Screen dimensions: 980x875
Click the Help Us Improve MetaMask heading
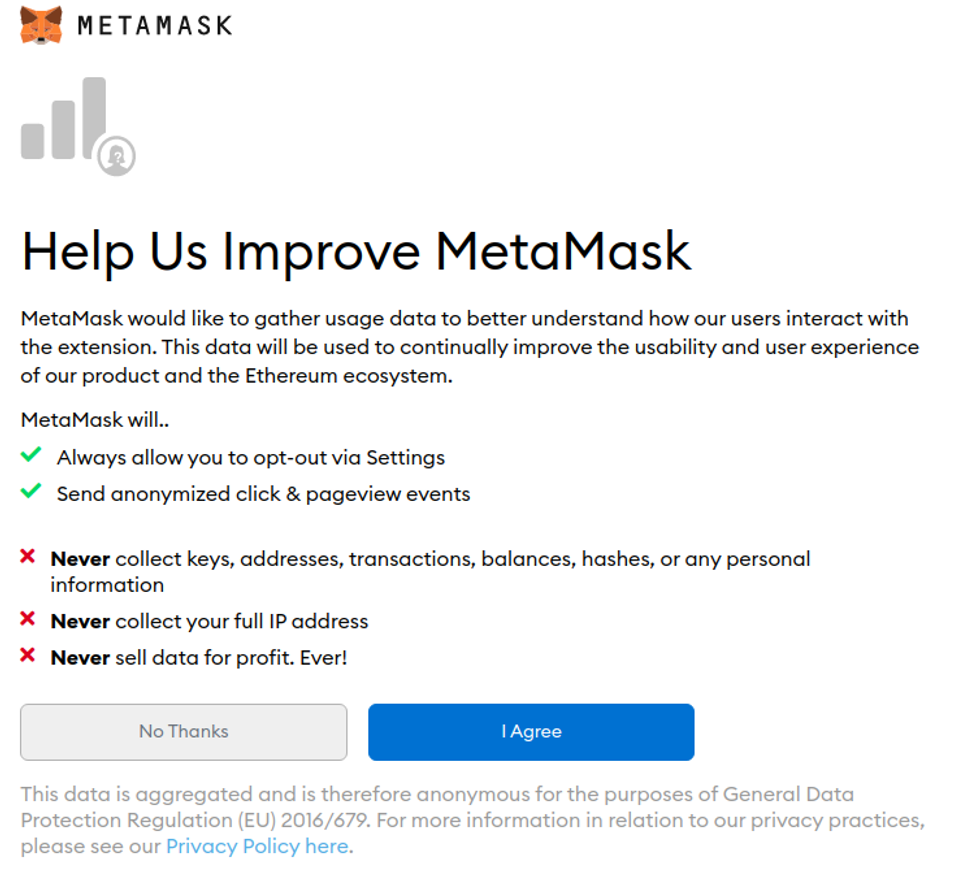coord(356,251)
